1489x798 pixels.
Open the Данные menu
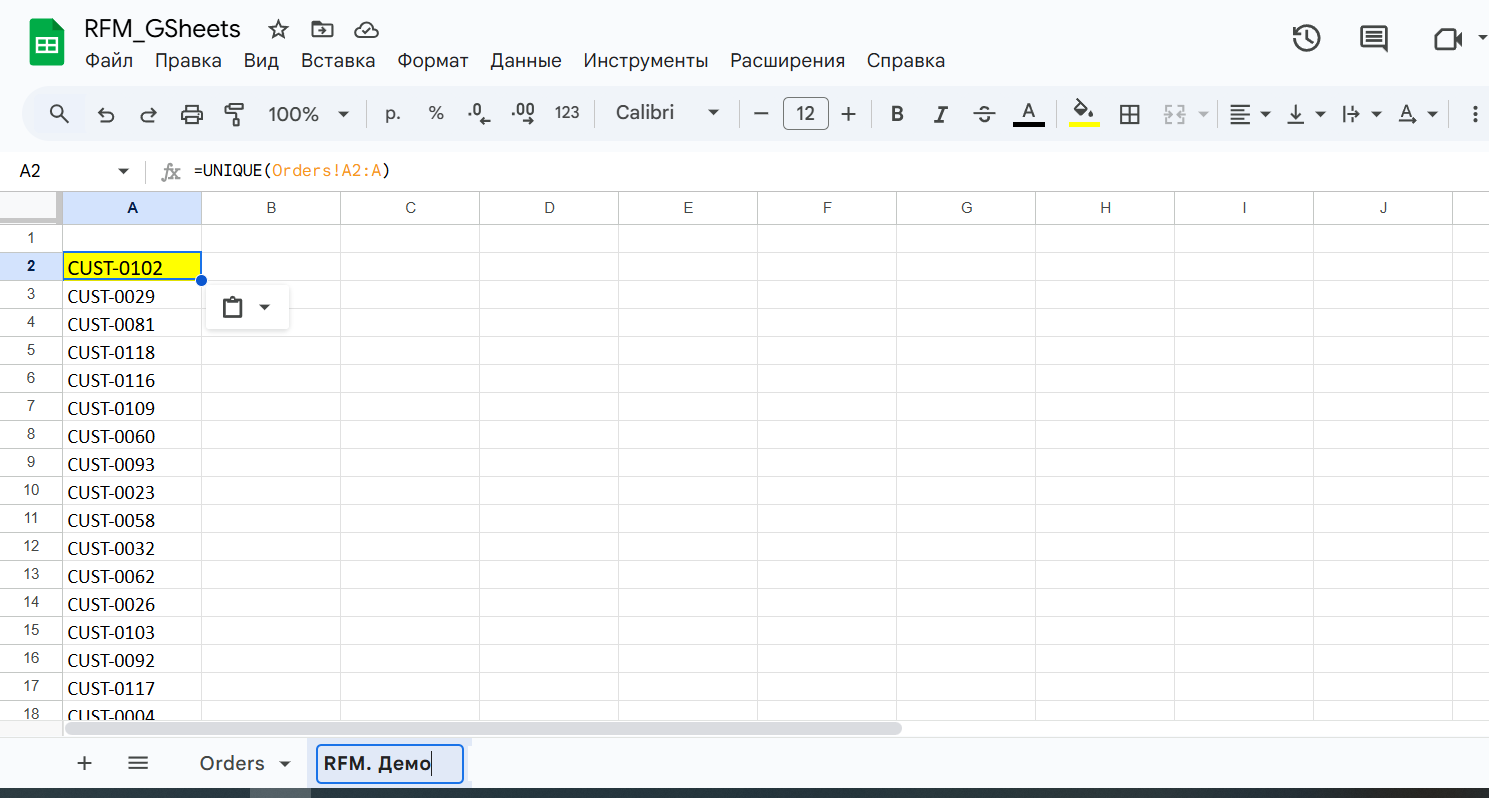click(525, 61)
